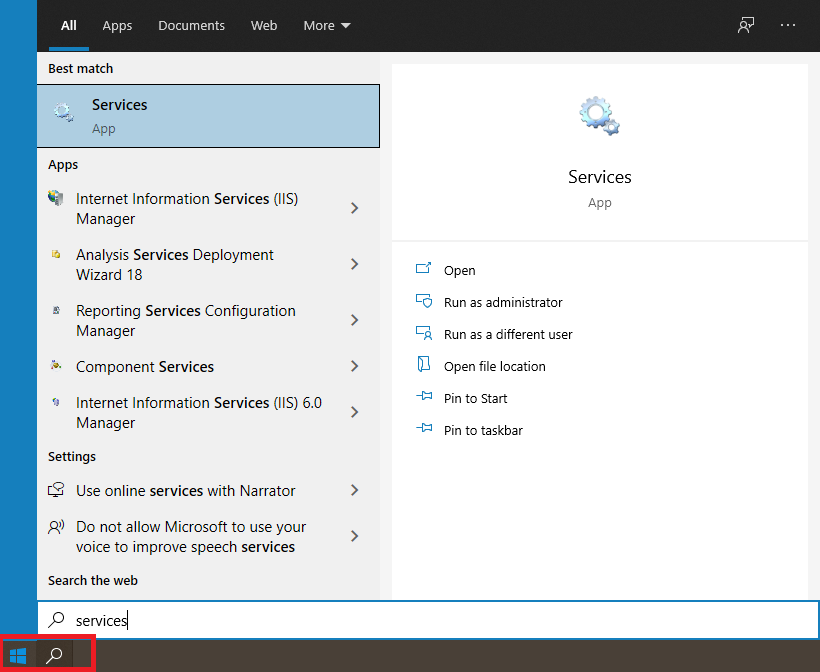
Task: Click the taskbar search magnifier icon
Action: [54, 655]
